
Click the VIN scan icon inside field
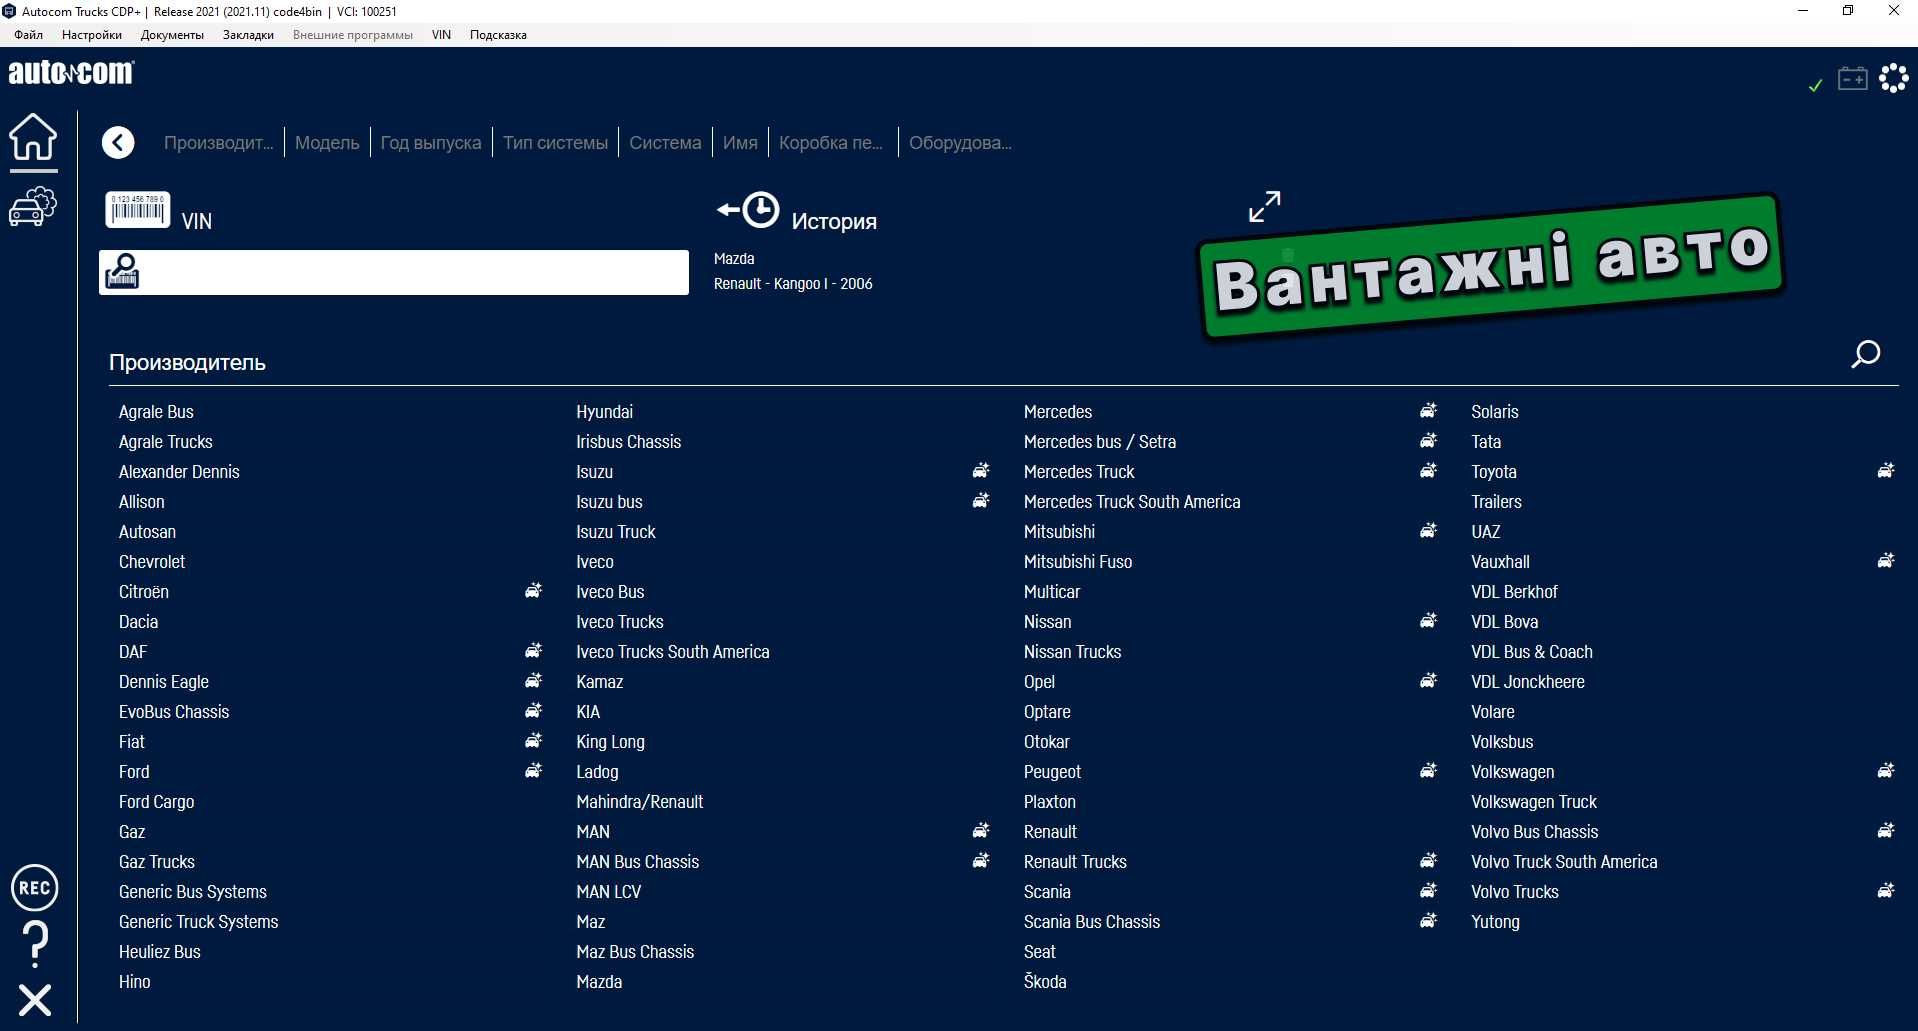pyautogui.click(x=122, y=272)
